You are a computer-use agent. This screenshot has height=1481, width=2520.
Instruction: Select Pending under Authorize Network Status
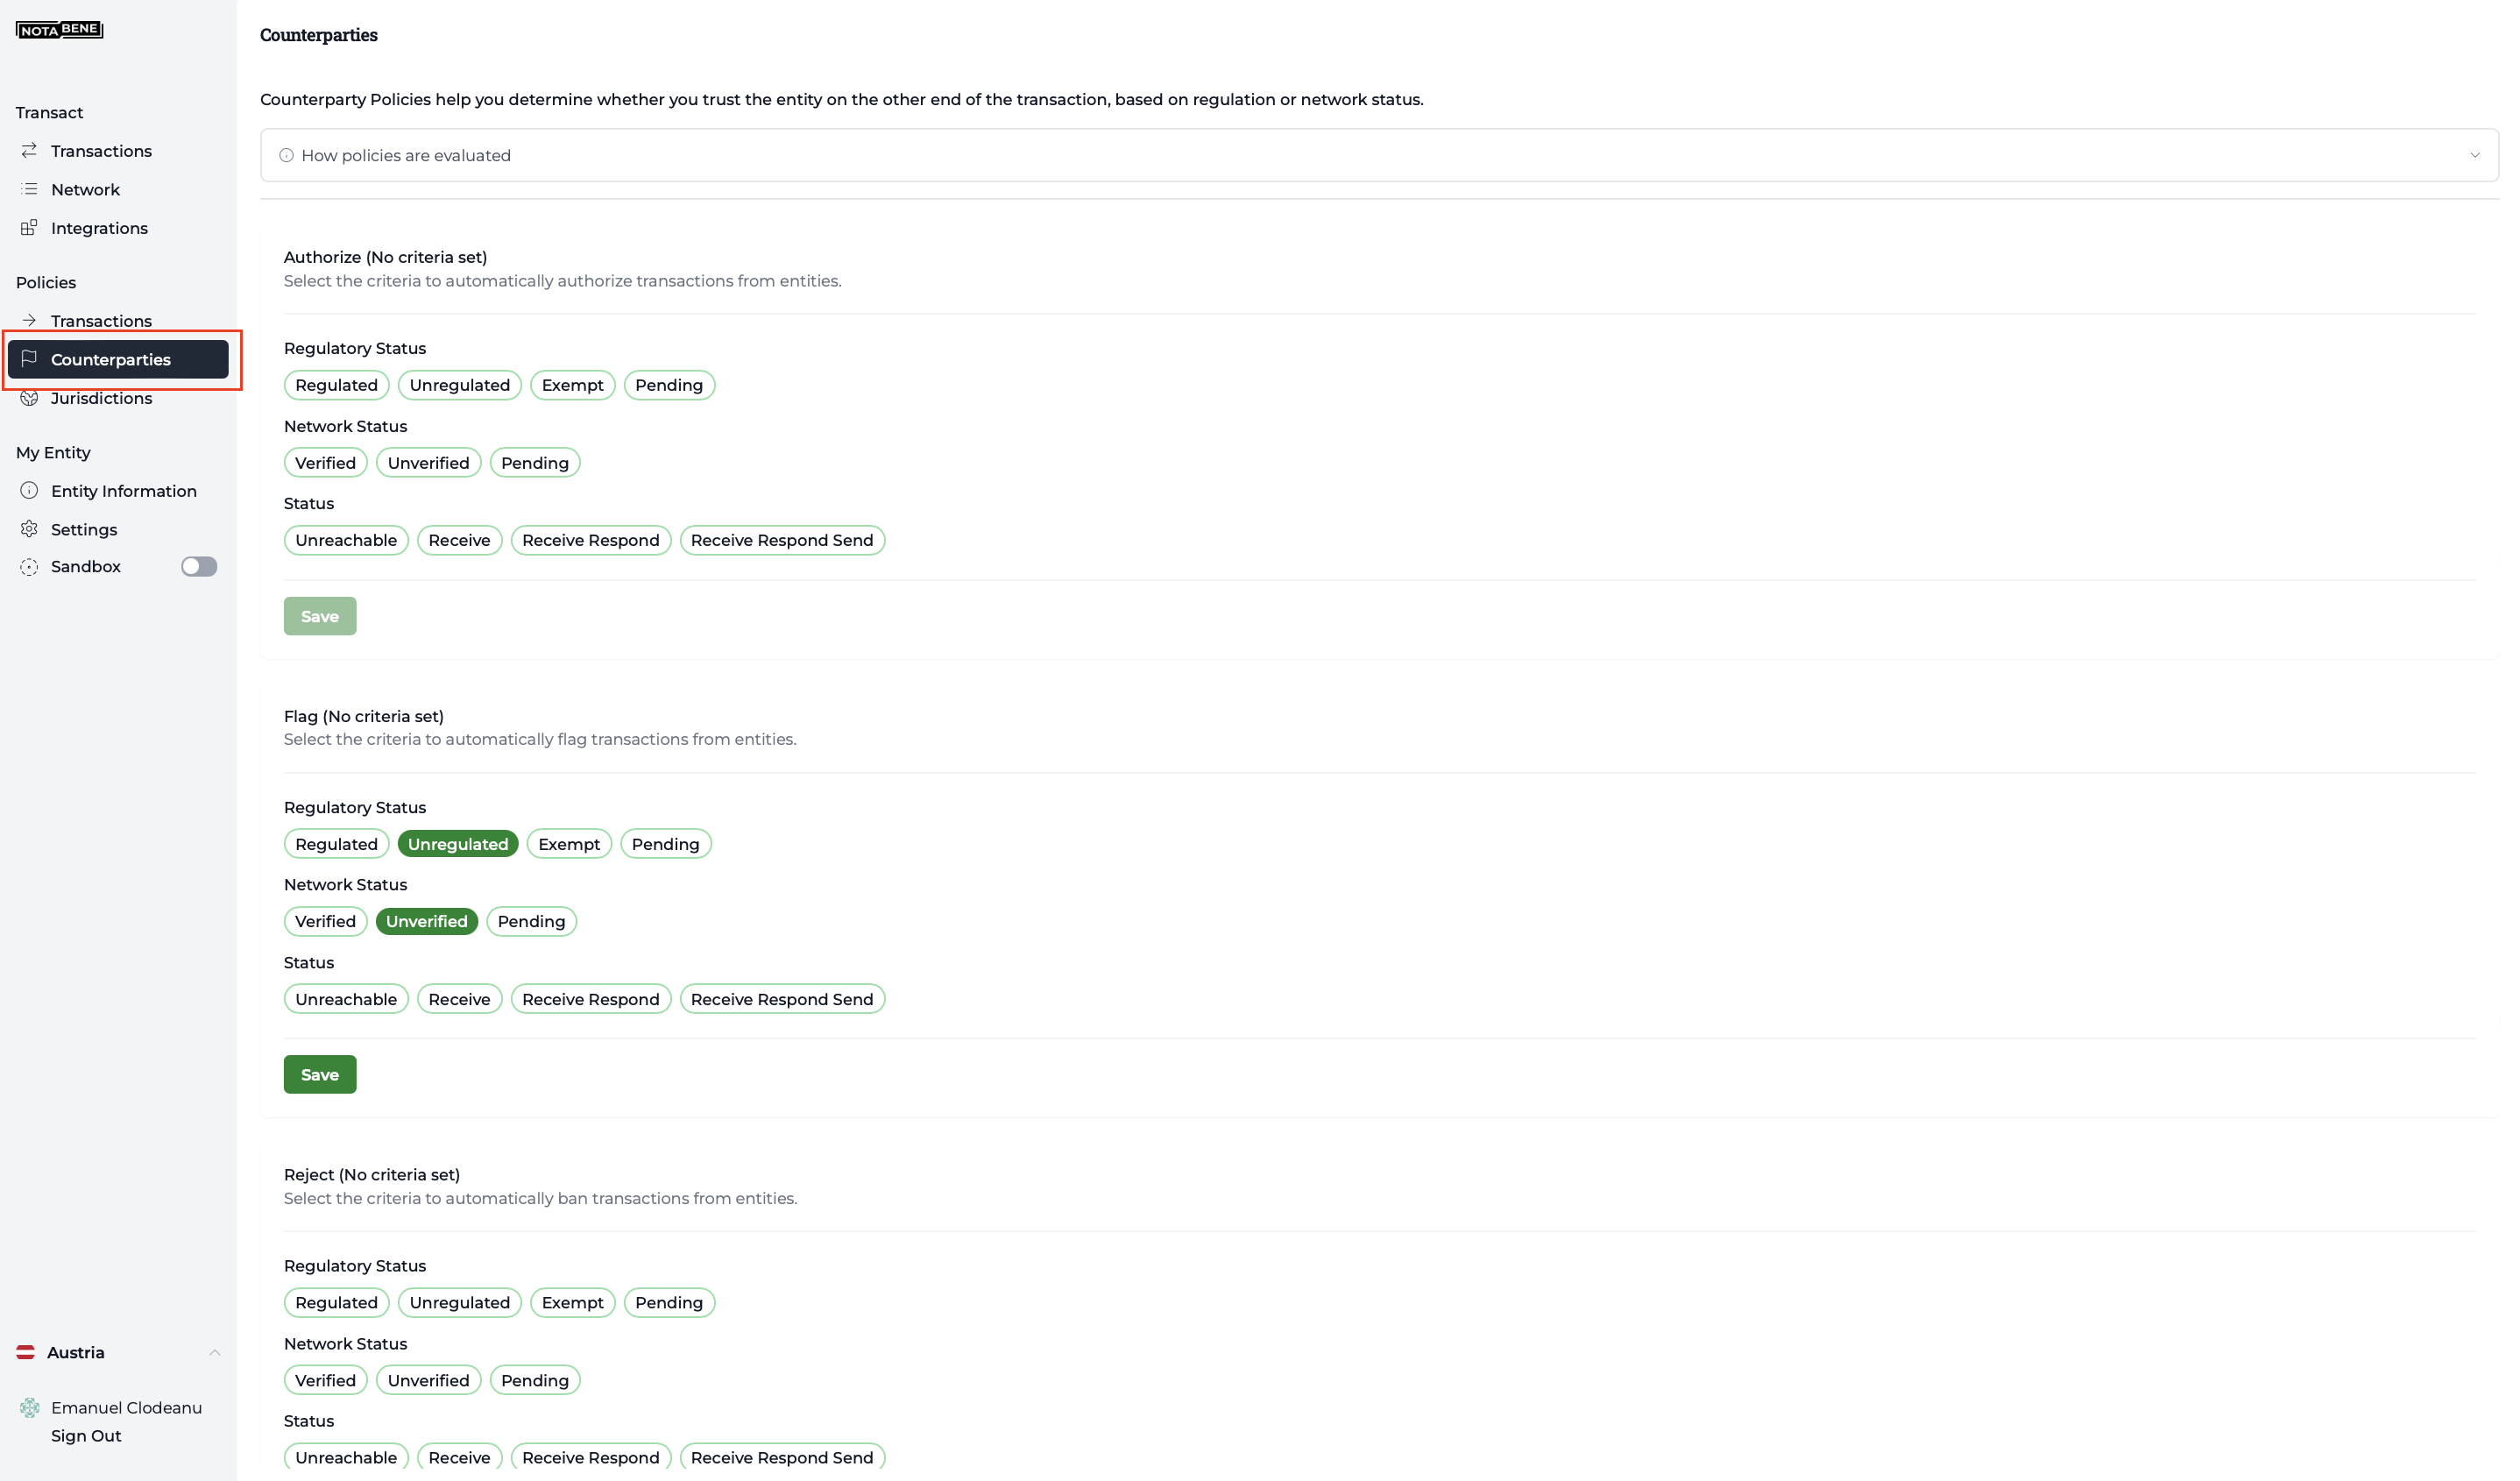coord(535,463)
